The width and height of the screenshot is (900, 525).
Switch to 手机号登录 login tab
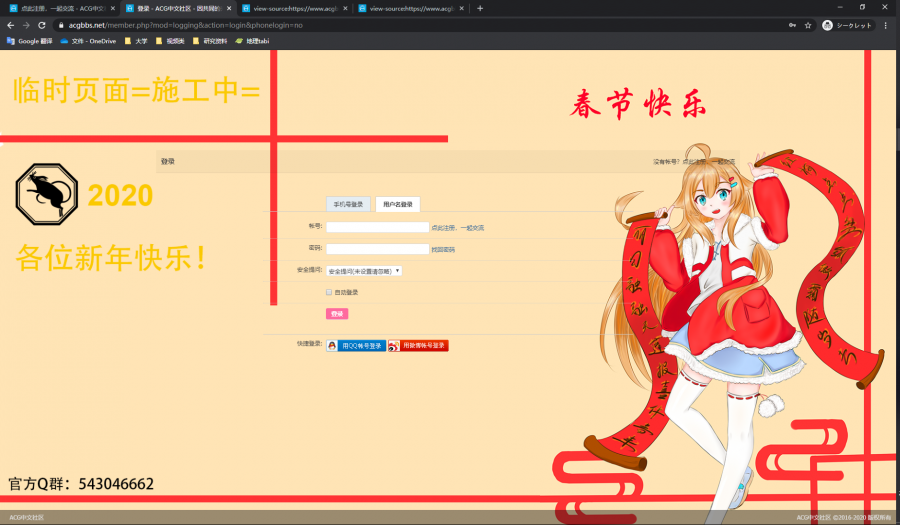[348, 204]
